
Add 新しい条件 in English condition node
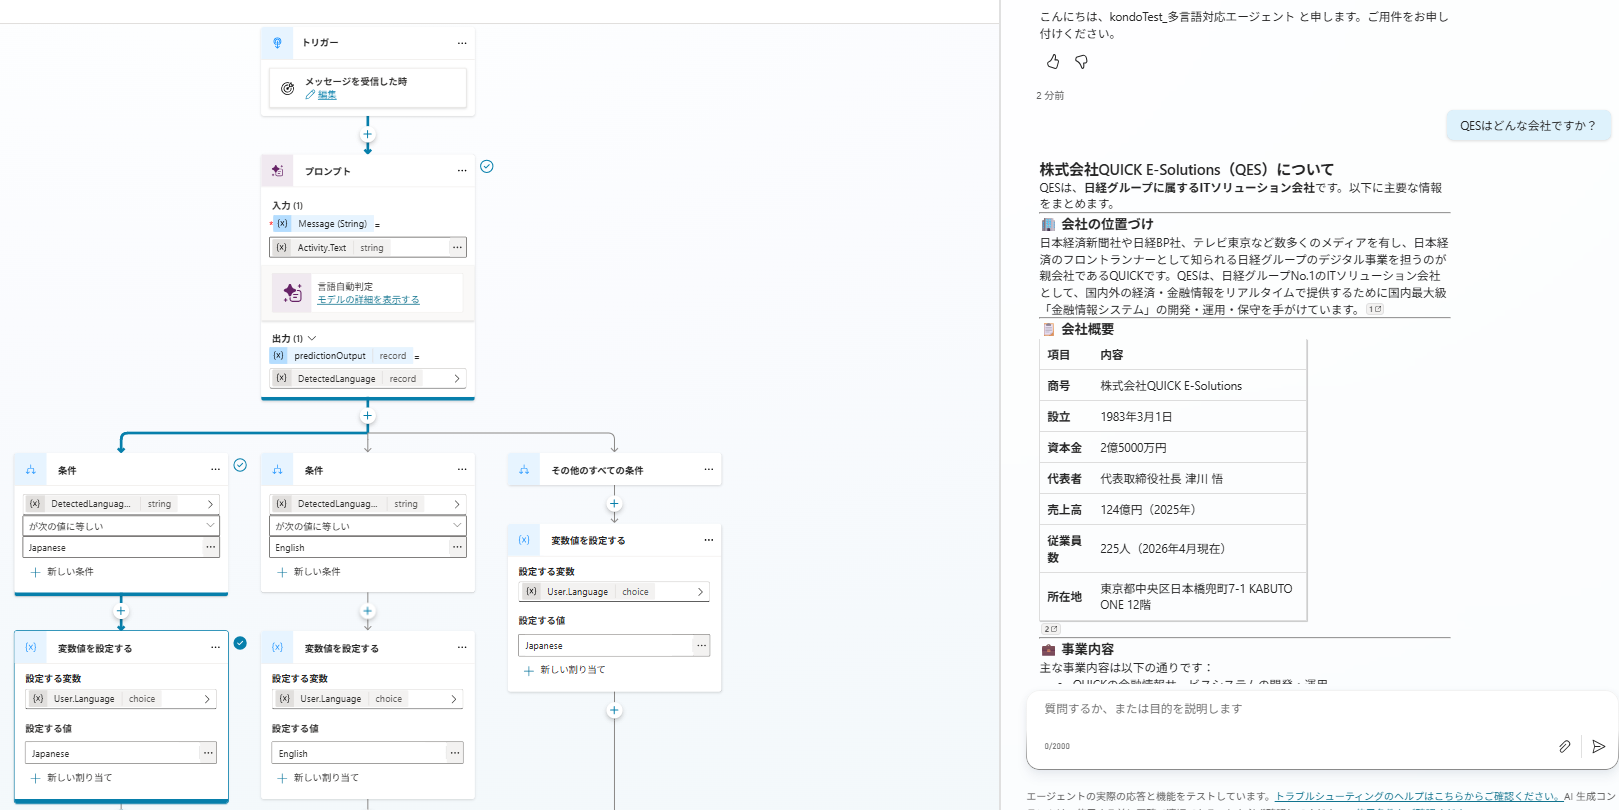click(309, 572)
